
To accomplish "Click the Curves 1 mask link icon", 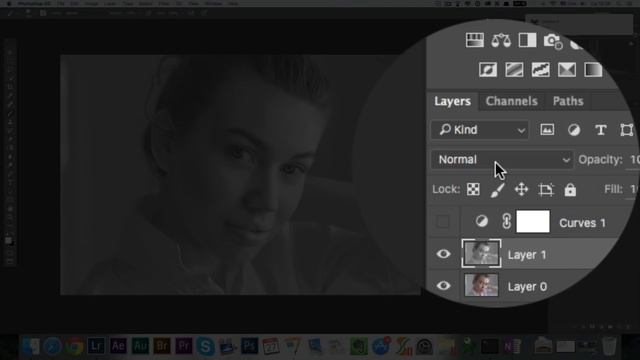I will pyautogui.click(x=506, y=221).
